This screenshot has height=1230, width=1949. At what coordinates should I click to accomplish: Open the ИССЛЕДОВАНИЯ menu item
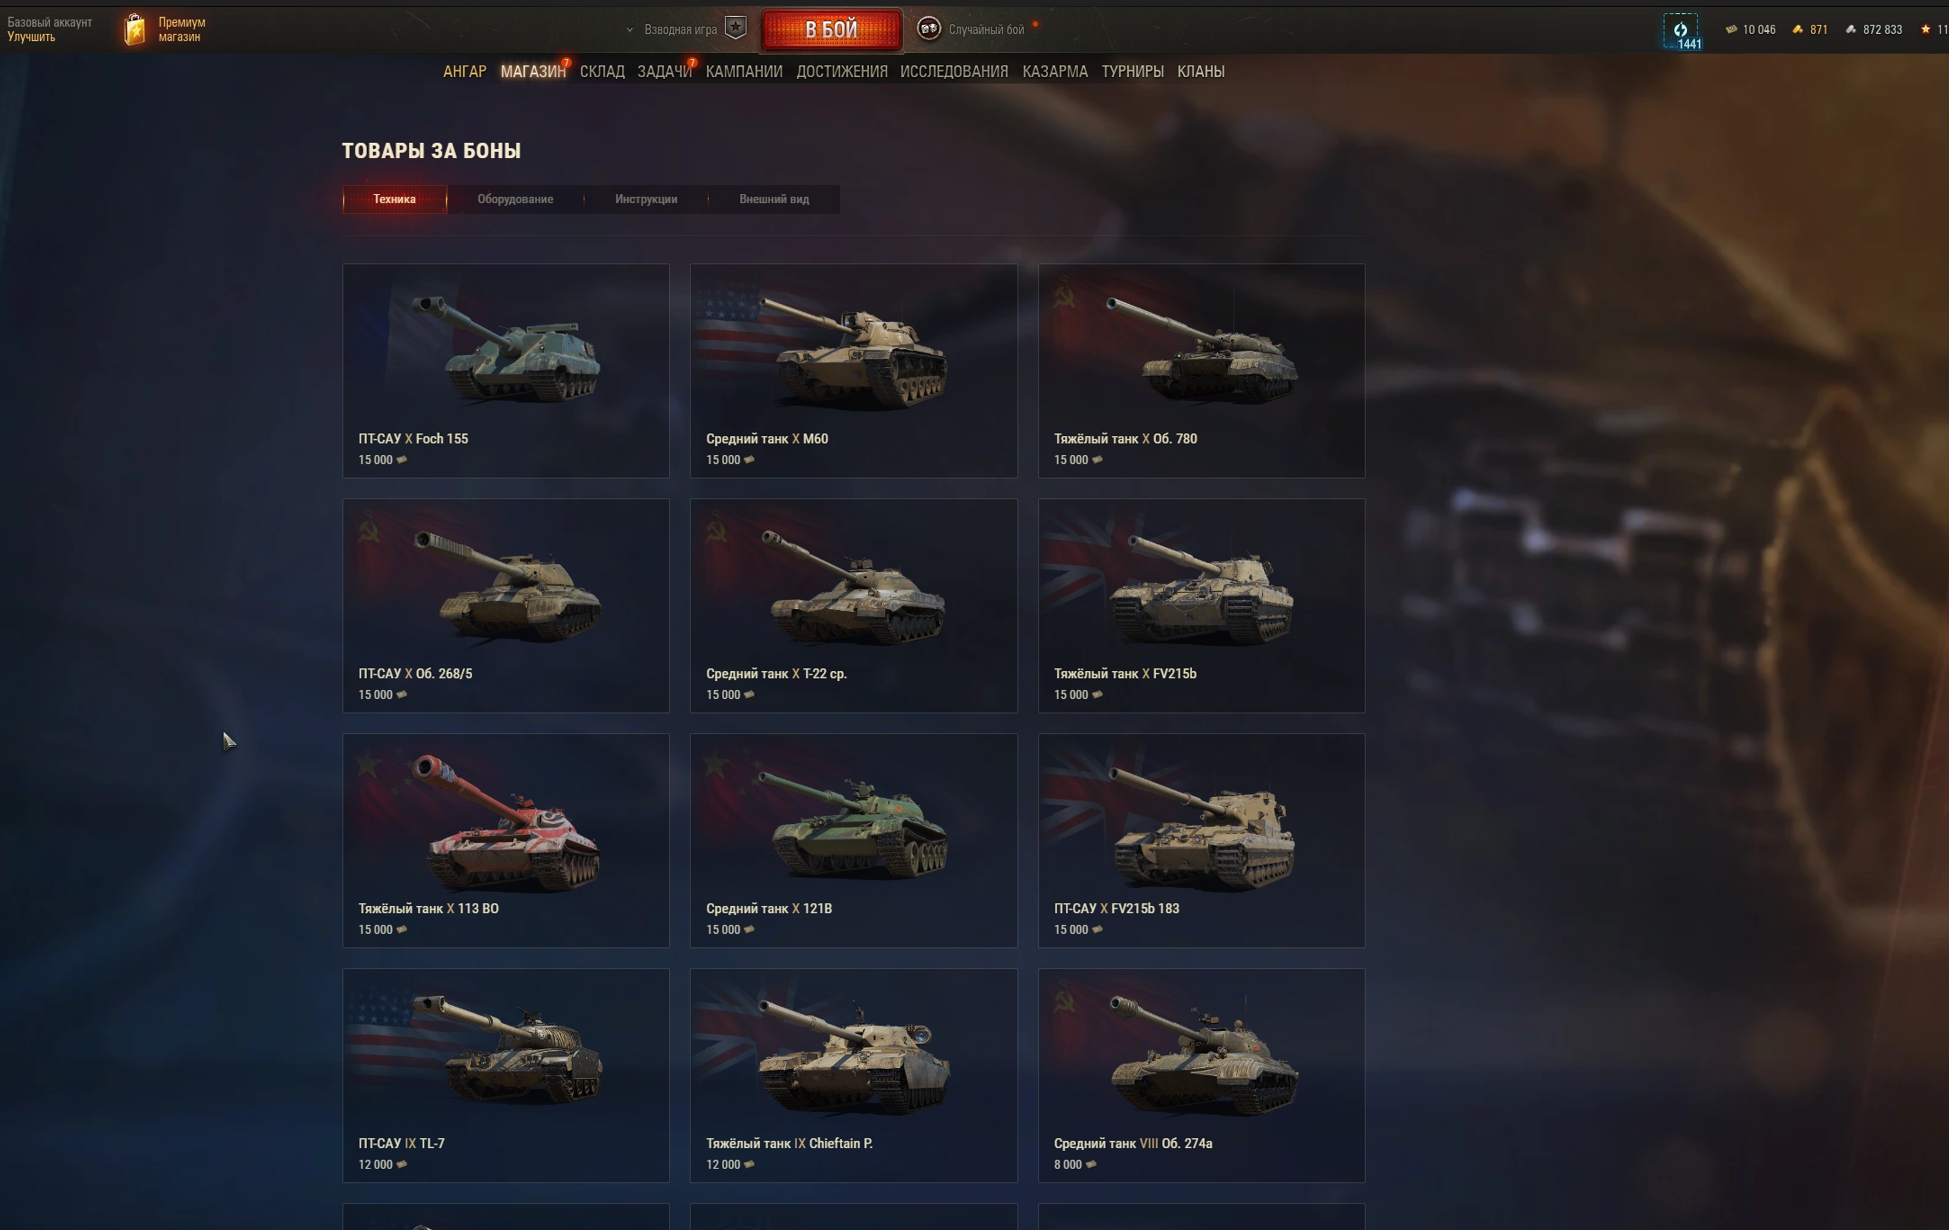tap(954, 71)
